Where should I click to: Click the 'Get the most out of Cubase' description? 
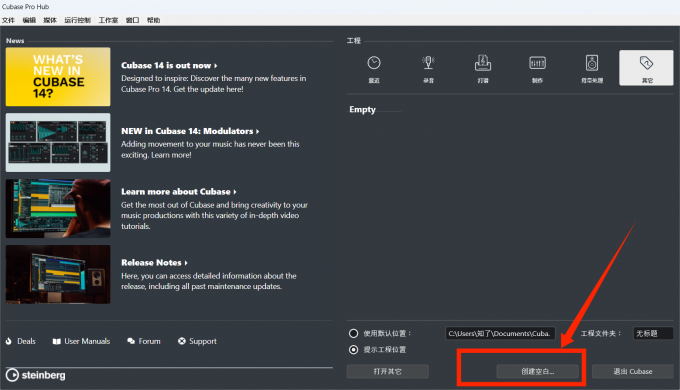pos(214,216)
